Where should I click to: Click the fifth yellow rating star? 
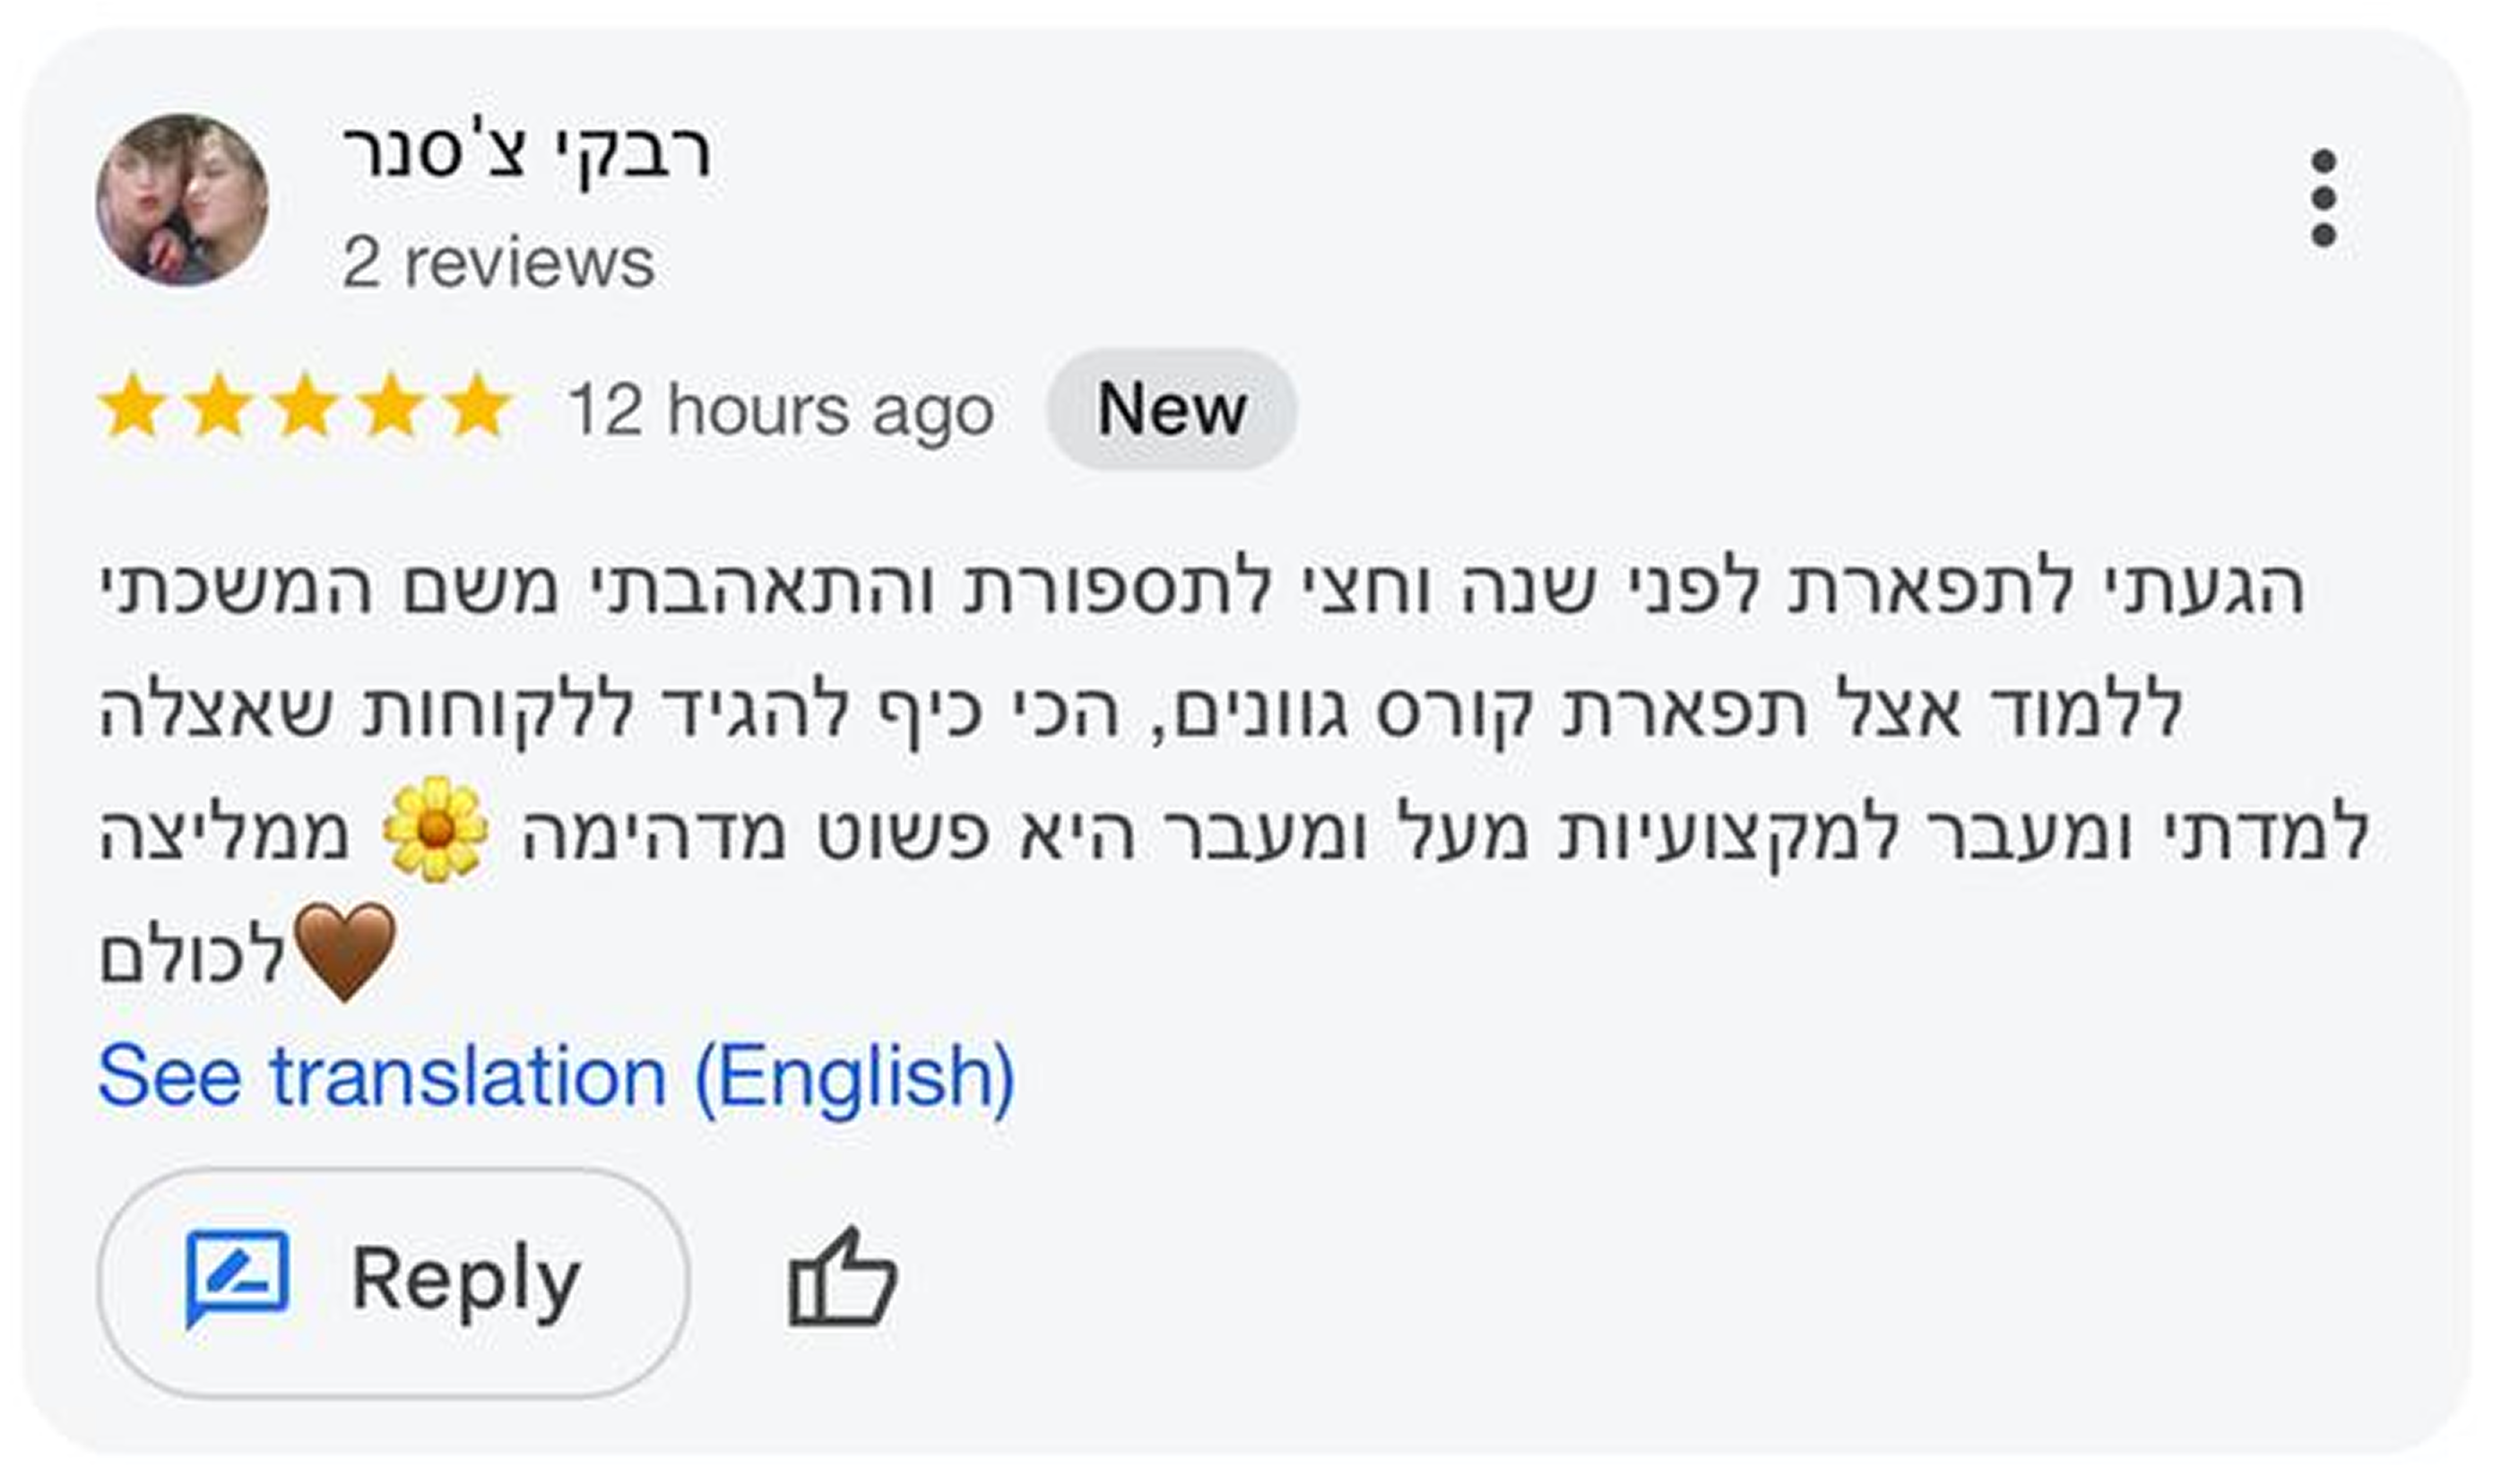coord(477,407)
